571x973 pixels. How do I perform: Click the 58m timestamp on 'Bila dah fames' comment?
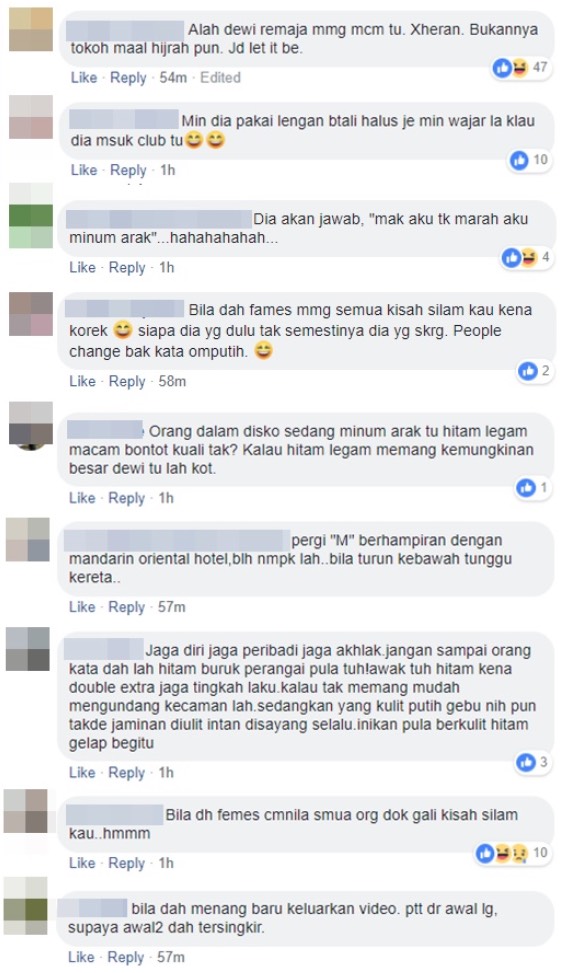(x=172, y=381)
